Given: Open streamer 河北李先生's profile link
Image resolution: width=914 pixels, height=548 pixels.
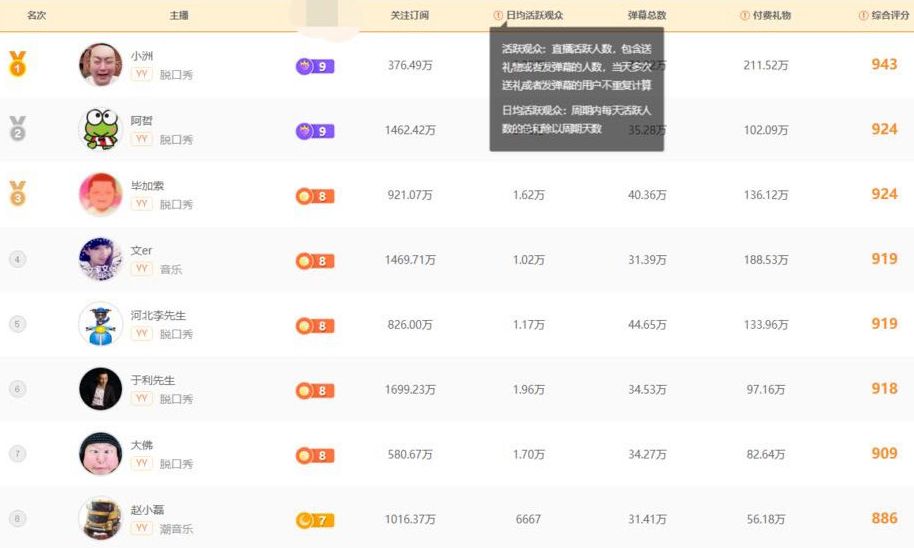Looking at the screenshot, I should coord(159,315).
